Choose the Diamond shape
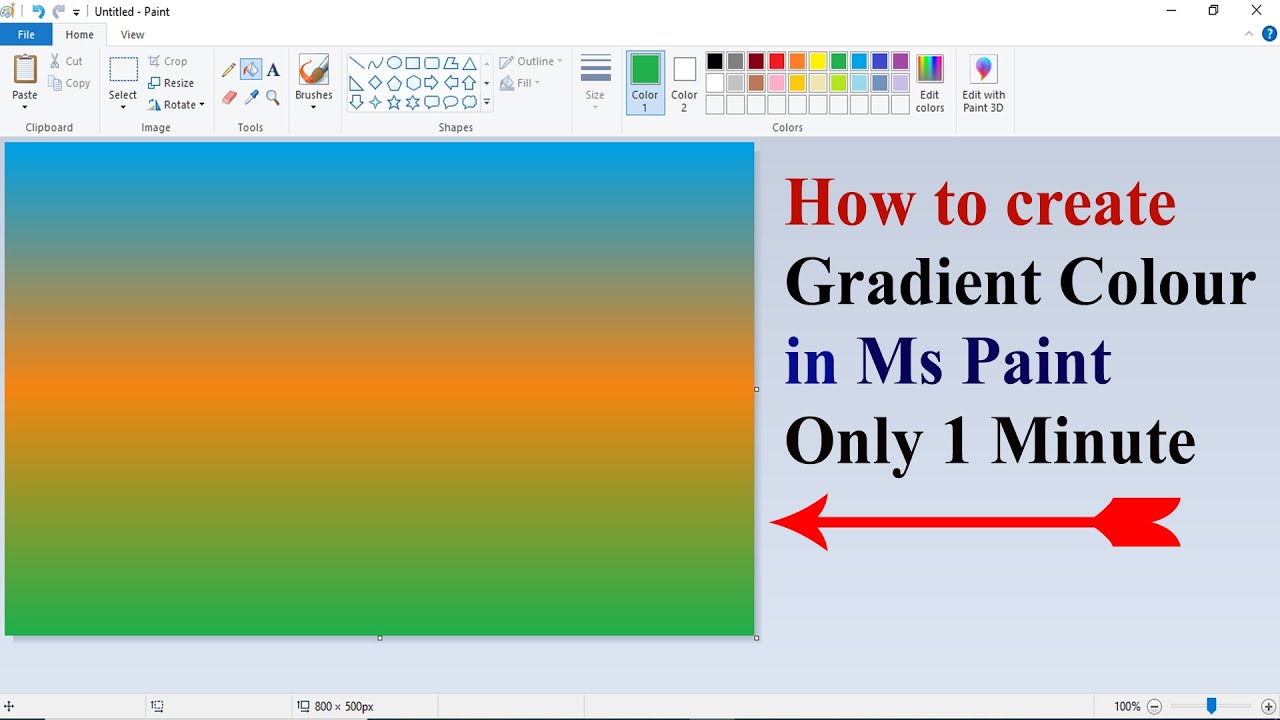This screenshot has width=1280, height=720. click(x=375, y=83)
